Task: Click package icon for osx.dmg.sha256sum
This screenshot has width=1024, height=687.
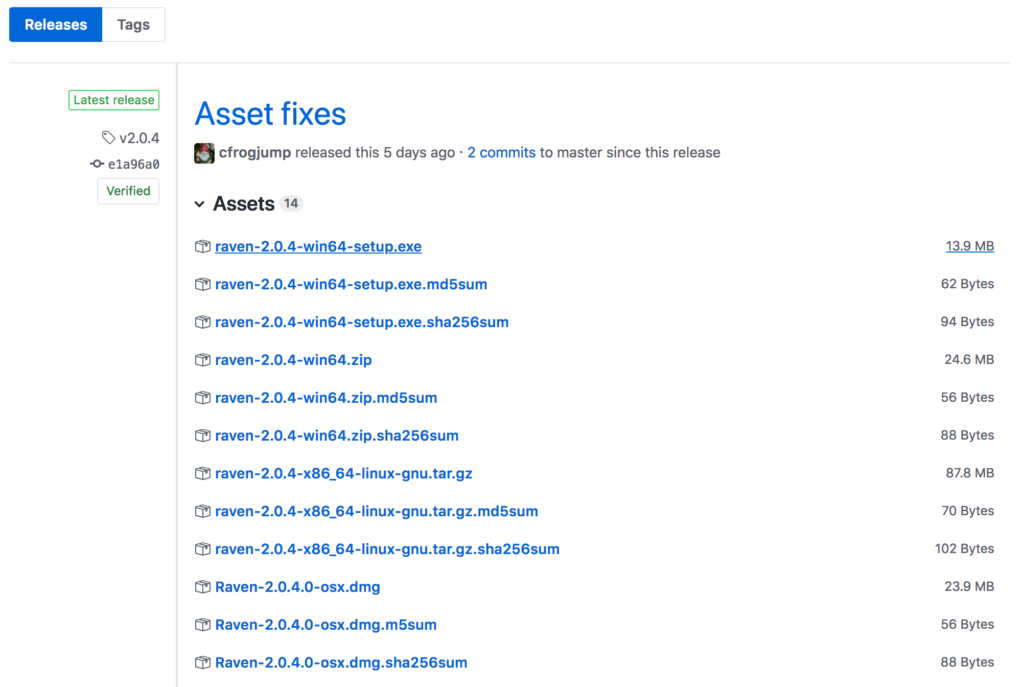Action: coord(202,663)
